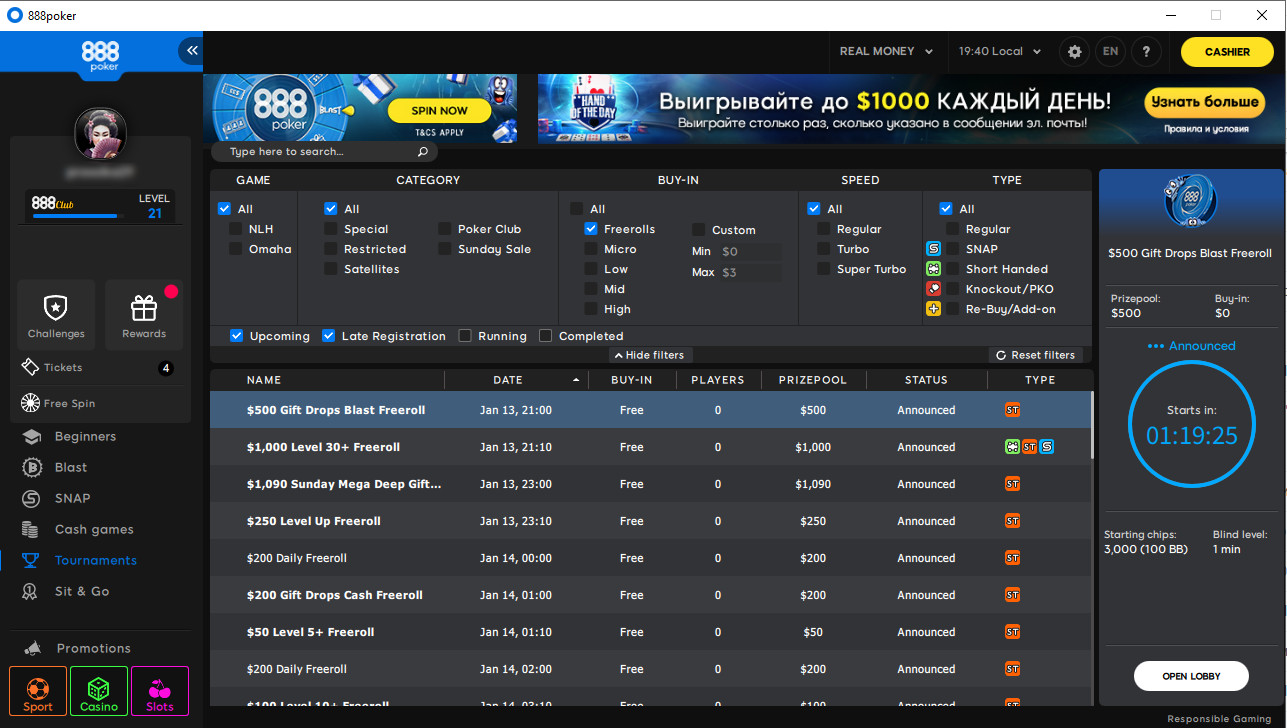Go to SNAP section in sidebar
The width and height of the screenshot is (1287, 728).
point(72,499)
